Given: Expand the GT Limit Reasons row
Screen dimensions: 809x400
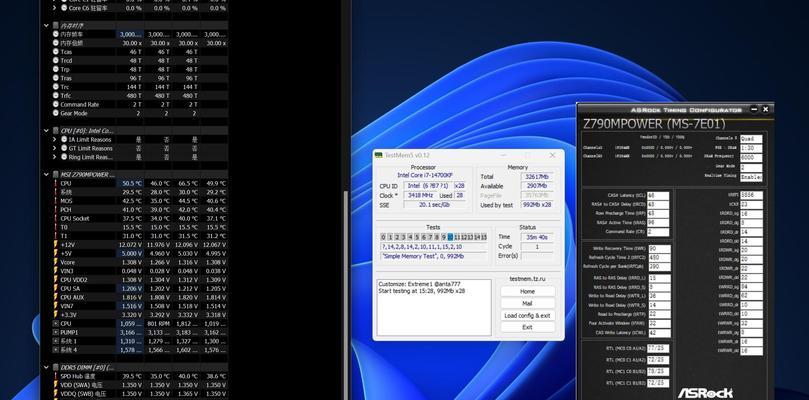Looking at the screenshot, I should (x=55, y=148).
